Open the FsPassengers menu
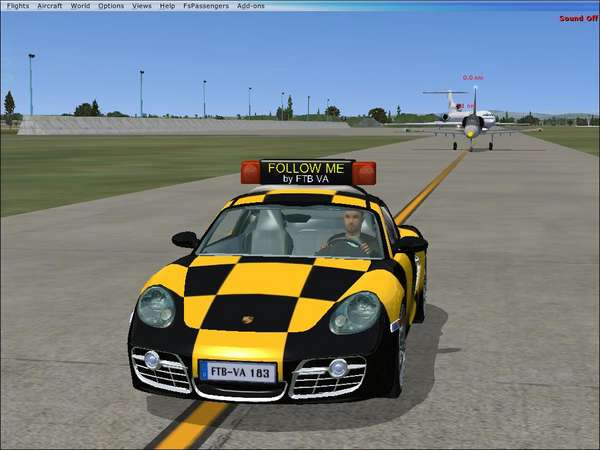 tap(206, 6)
